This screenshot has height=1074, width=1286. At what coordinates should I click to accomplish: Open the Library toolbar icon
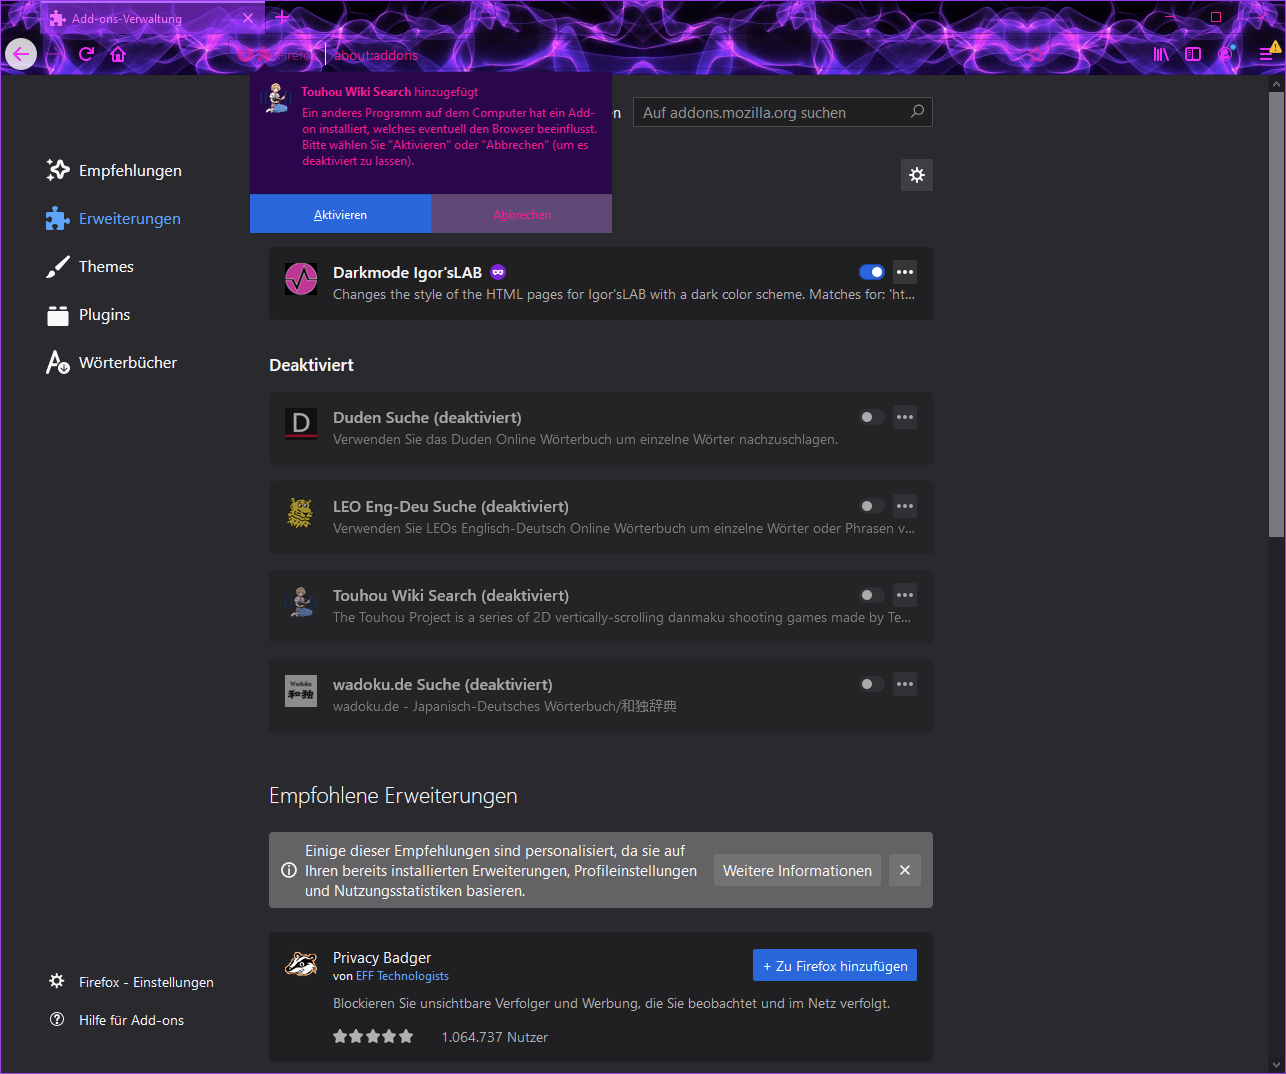[x=1161, y=54]
